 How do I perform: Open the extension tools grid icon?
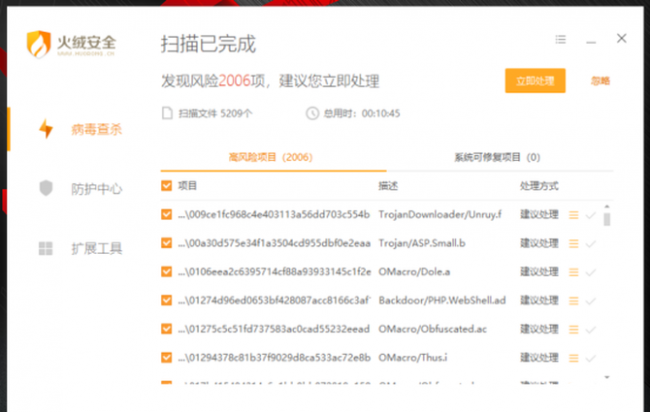(x=46, y=248)
